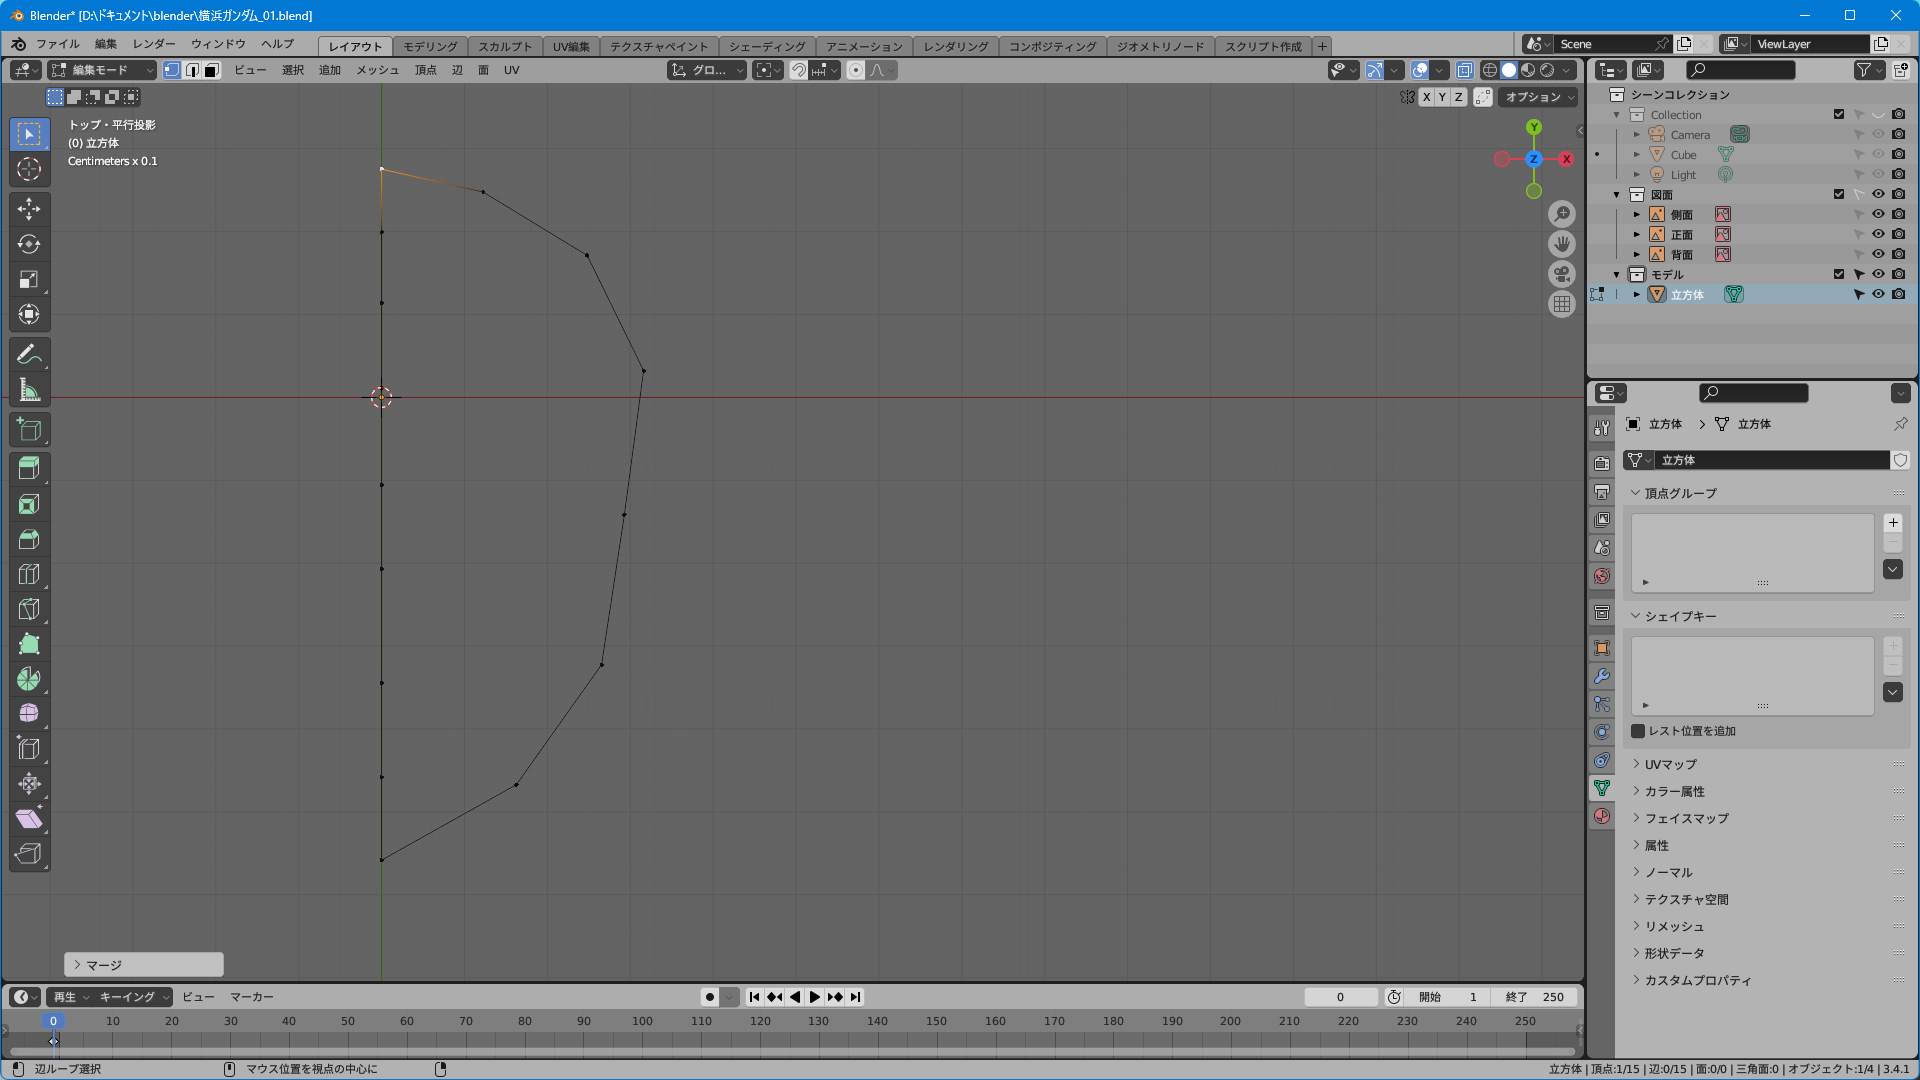
Task: Collapse the モデル collection tree
Action: (1617, 274)
